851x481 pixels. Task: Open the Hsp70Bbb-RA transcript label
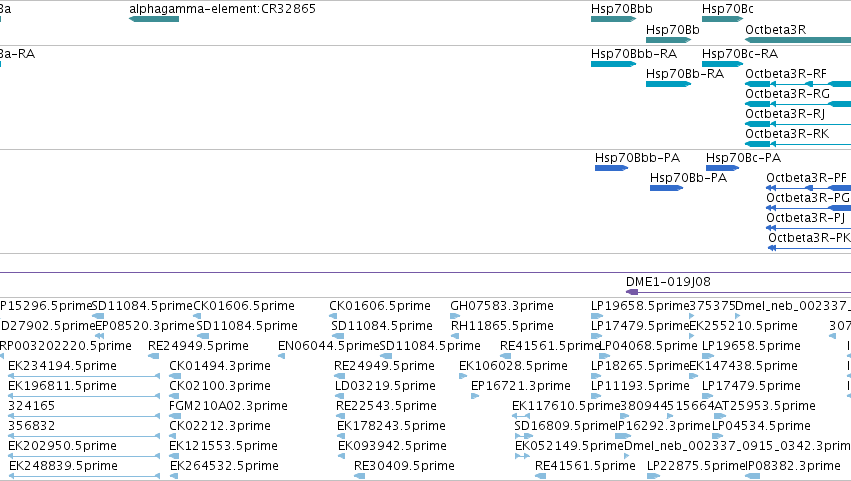point(634,54)
